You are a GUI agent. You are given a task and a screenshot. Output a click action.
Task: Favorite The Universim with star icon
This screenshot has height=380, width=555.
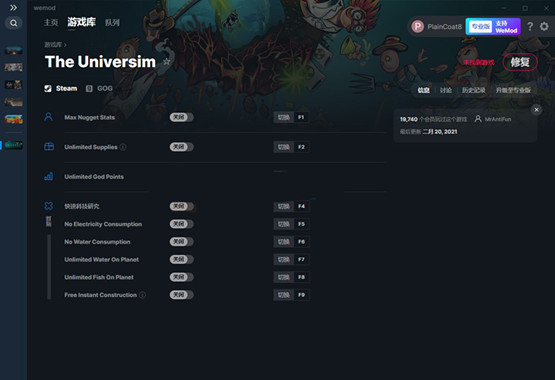point(166,62)
